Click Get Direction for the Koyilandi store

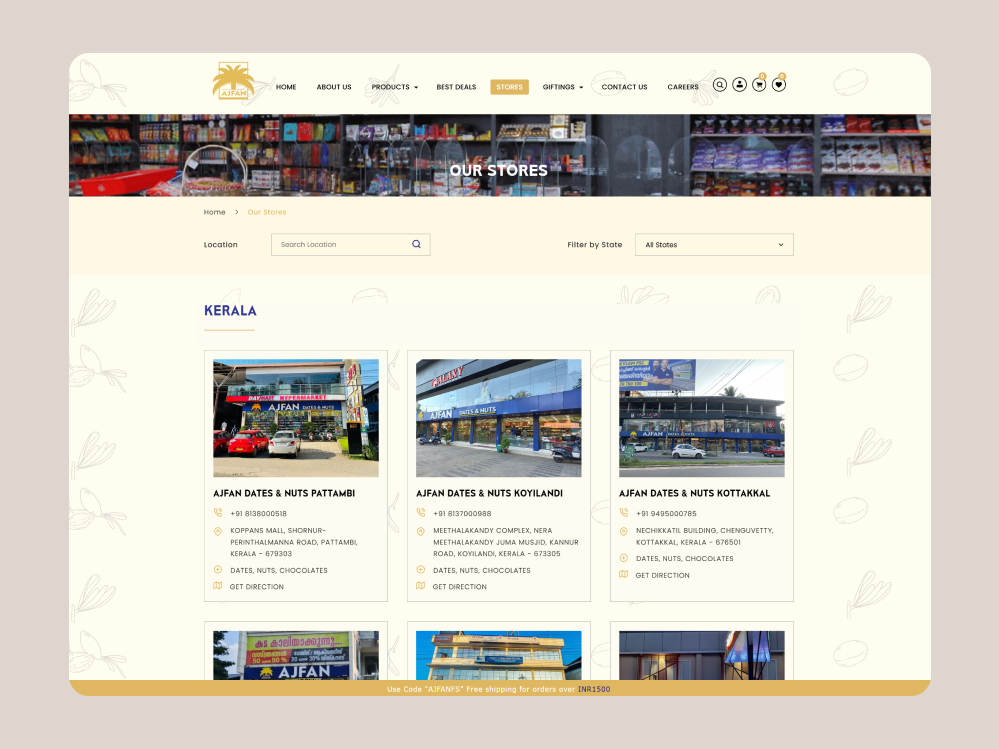(459, 587)
